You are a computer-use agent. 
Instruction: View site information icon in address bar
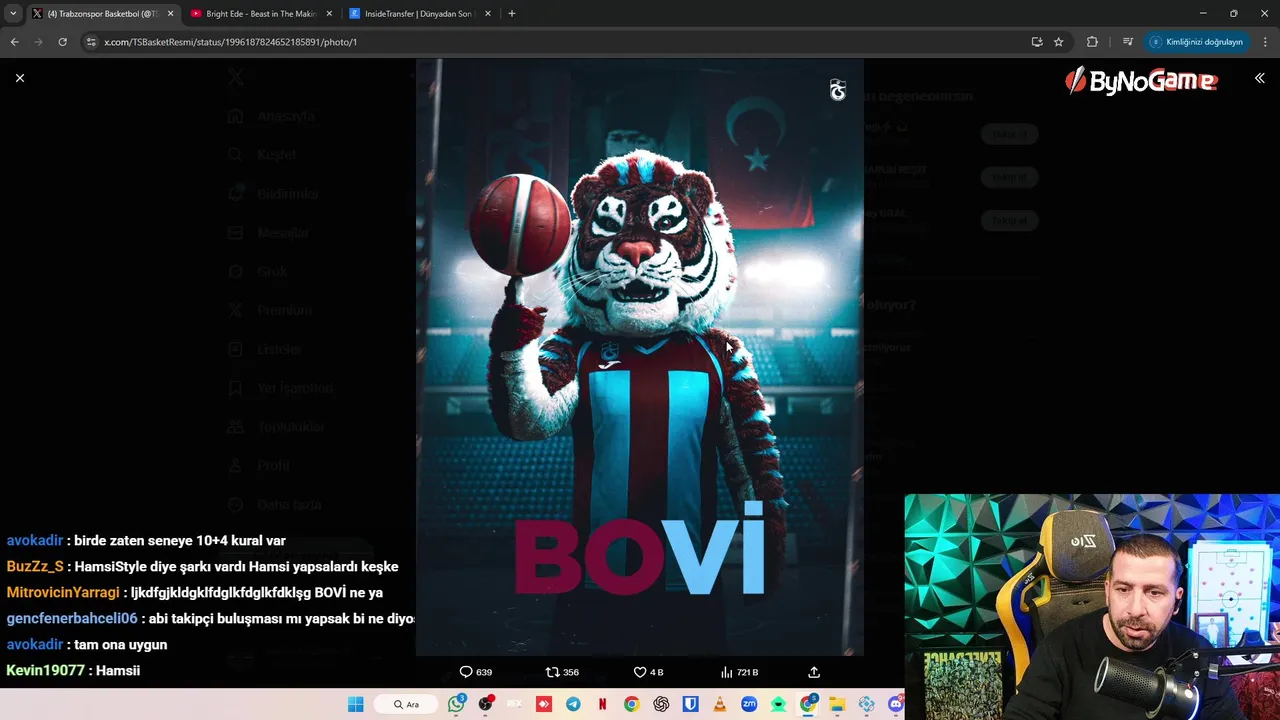coord(91,42)
